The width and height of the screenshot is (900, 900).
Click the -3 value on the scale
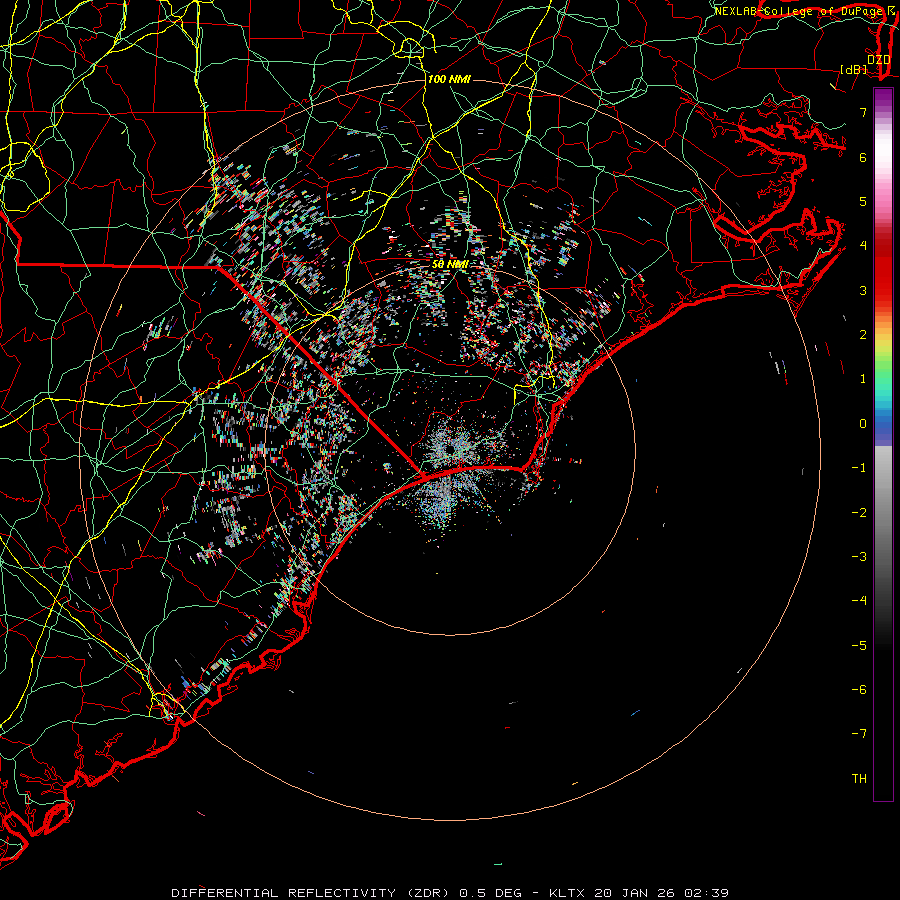[859, 557]
